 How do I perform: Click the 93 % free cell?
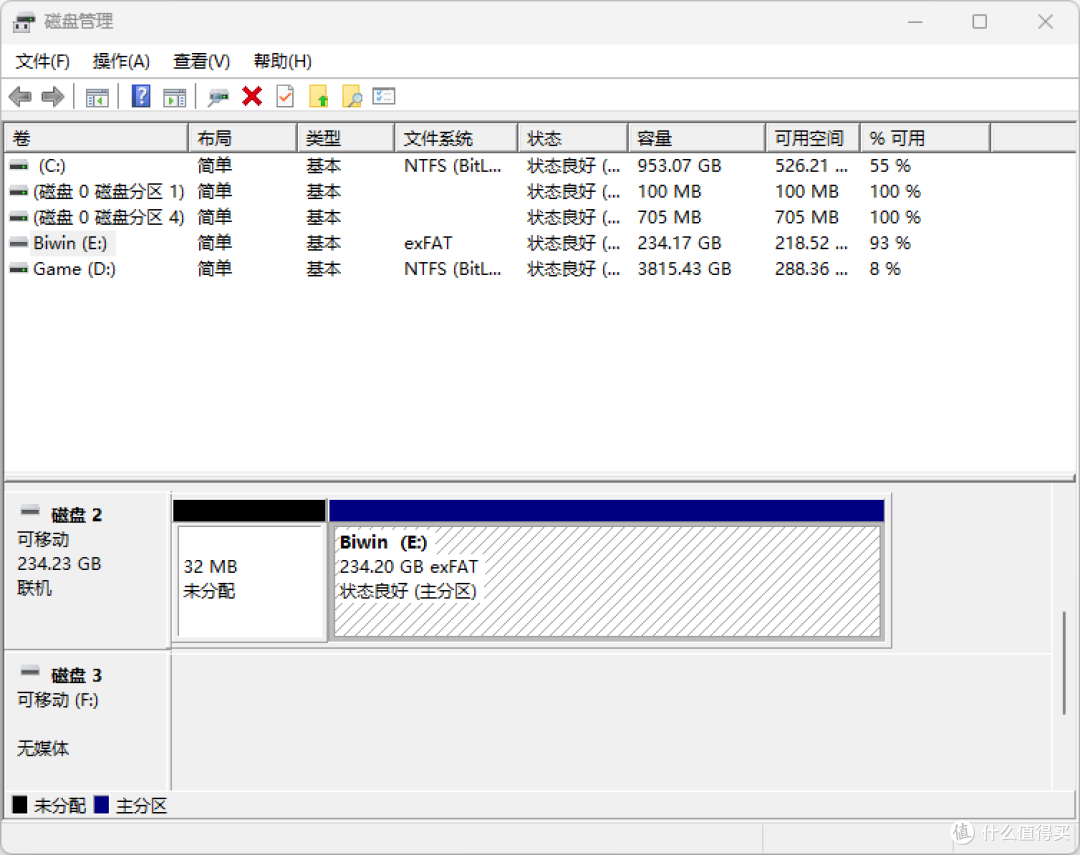890,243
